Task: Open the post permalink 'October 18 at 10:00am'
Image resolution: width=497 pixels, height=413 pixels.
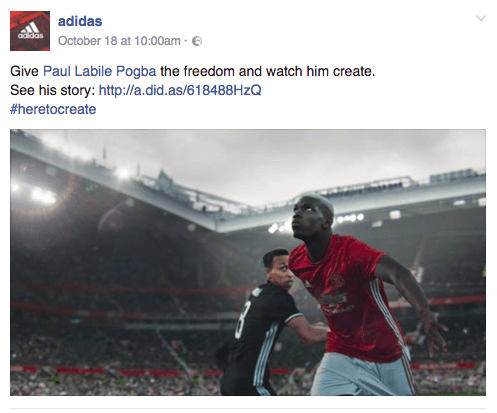Action: point(119,41)
